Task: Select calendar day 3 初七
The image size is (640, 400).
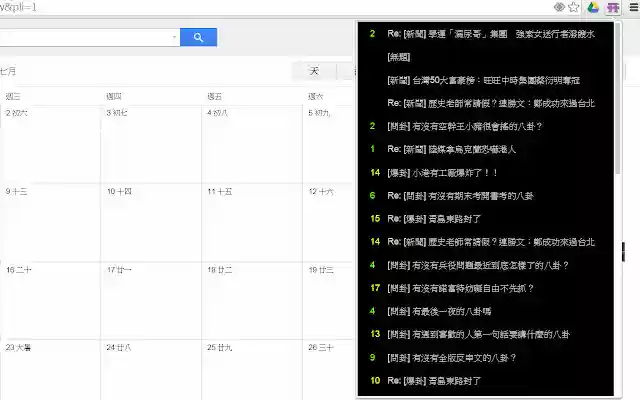Action: [x=117, y=113]
